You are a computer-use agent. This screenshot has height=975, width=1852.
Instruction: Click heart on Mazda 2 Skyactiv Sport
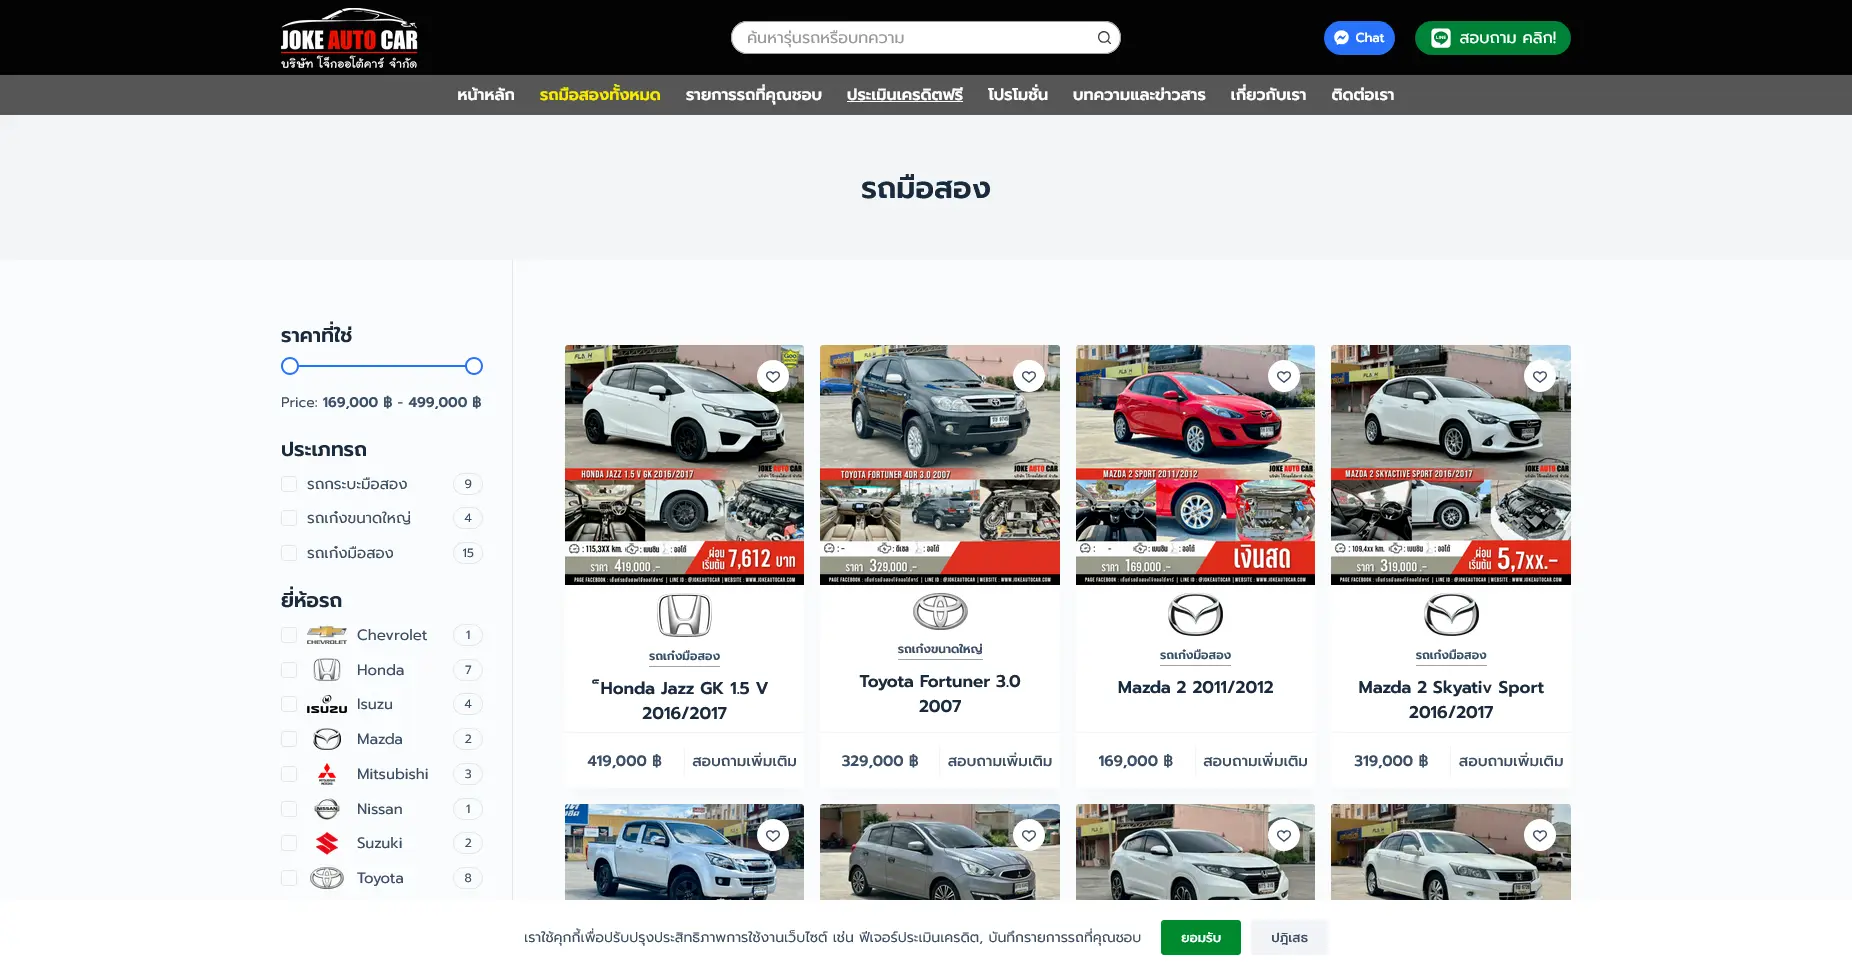[1539, 376]
